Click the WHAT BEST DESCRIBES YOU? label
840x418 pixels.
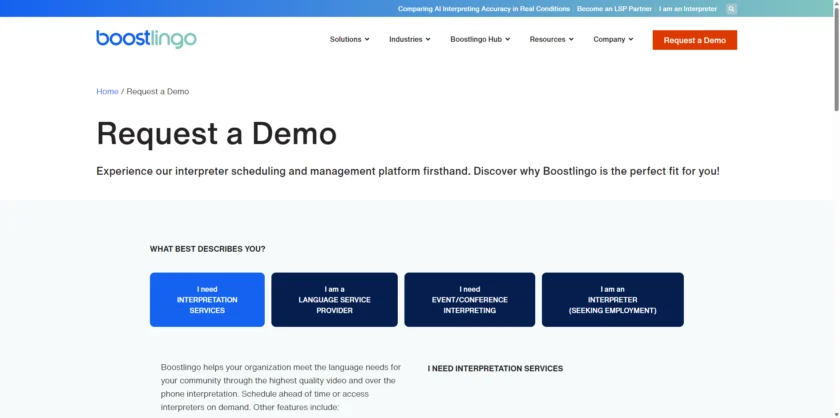tap(207, 249)
